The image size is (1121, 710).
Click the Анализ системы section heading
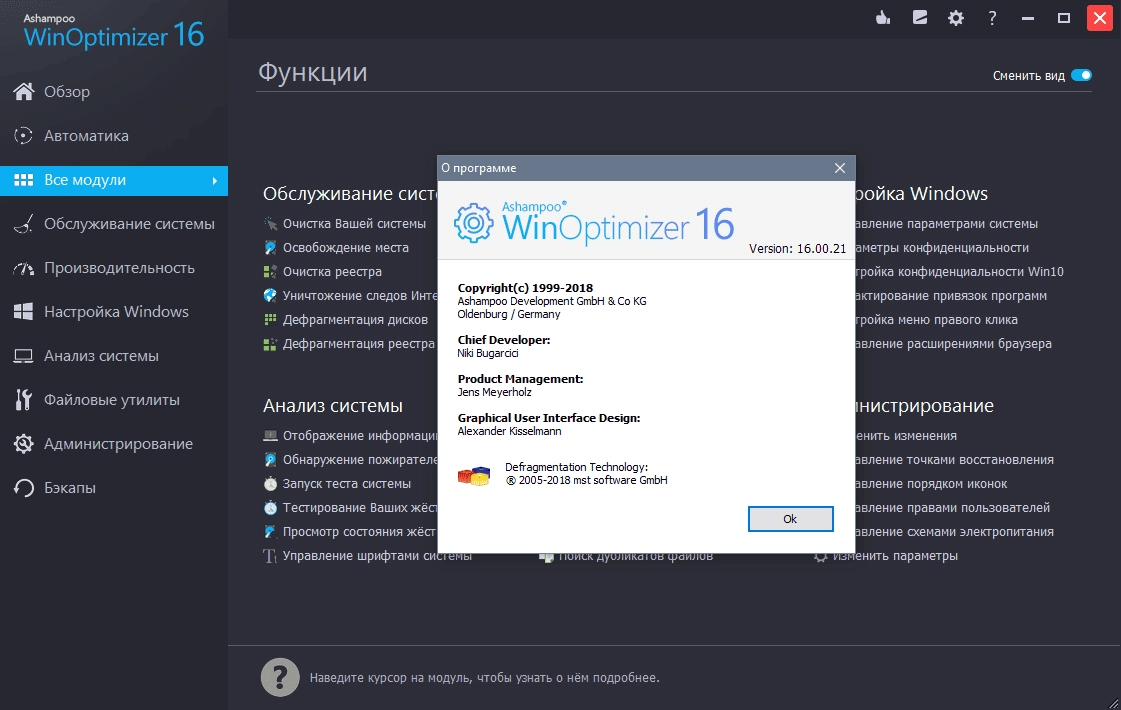332,405
